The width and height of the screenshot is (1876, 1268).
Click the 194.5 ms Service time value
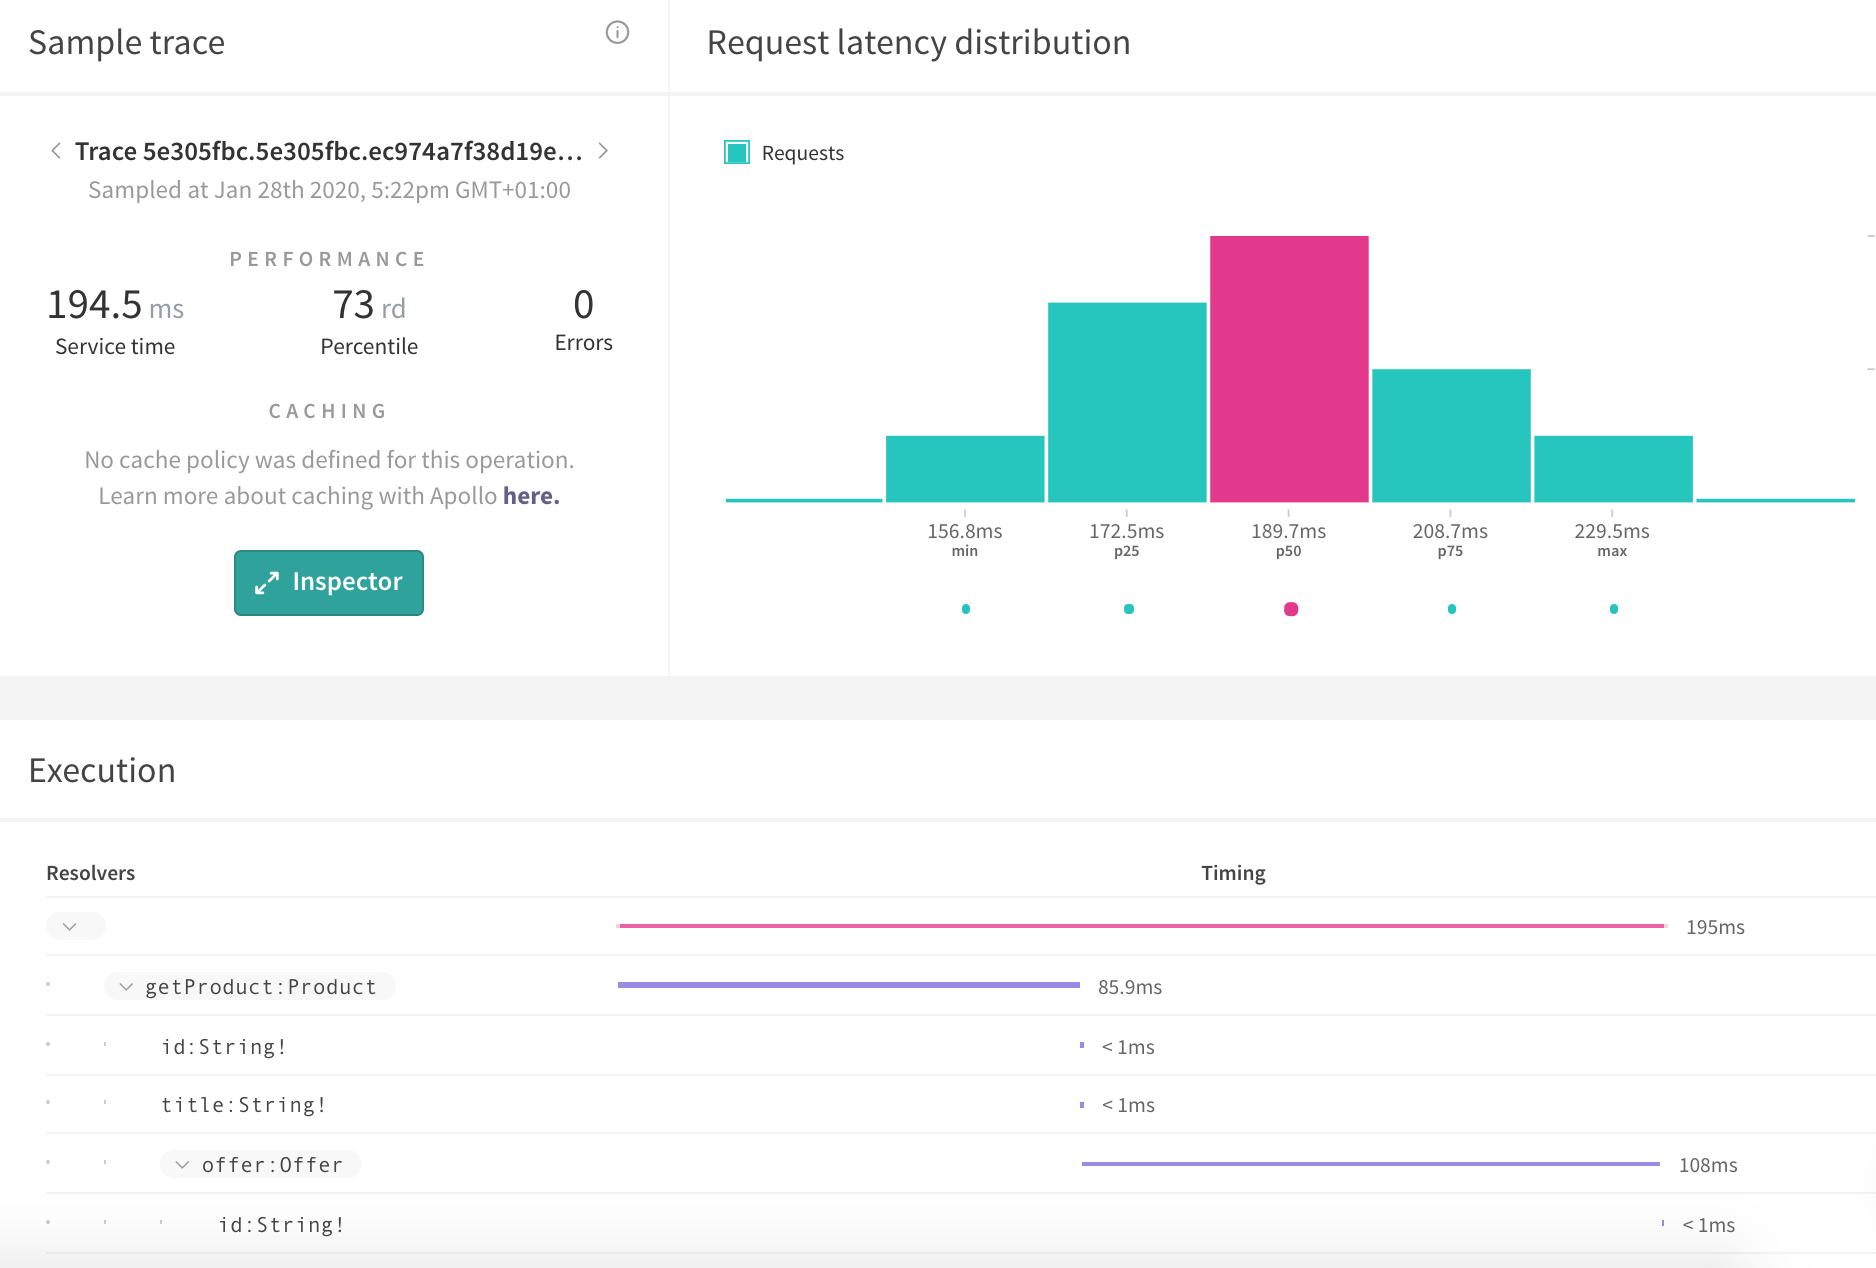pos(116,305)
